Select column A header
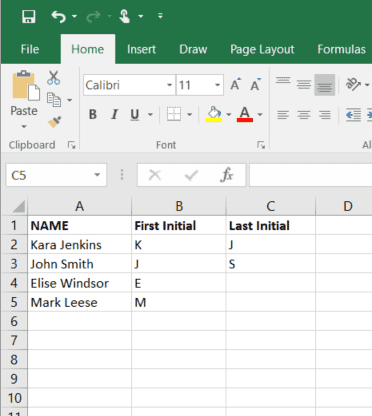This screenshot has width=372, height=416. [79, 206]
